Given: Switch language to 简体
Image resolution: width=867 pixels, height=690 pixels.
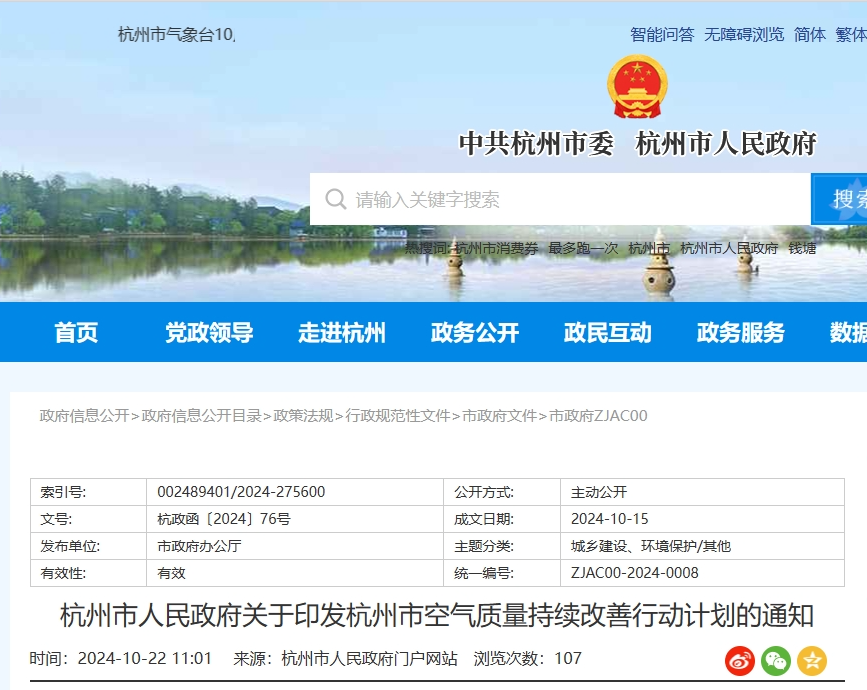Looking at the screenshot, I should tap(810, 34).
